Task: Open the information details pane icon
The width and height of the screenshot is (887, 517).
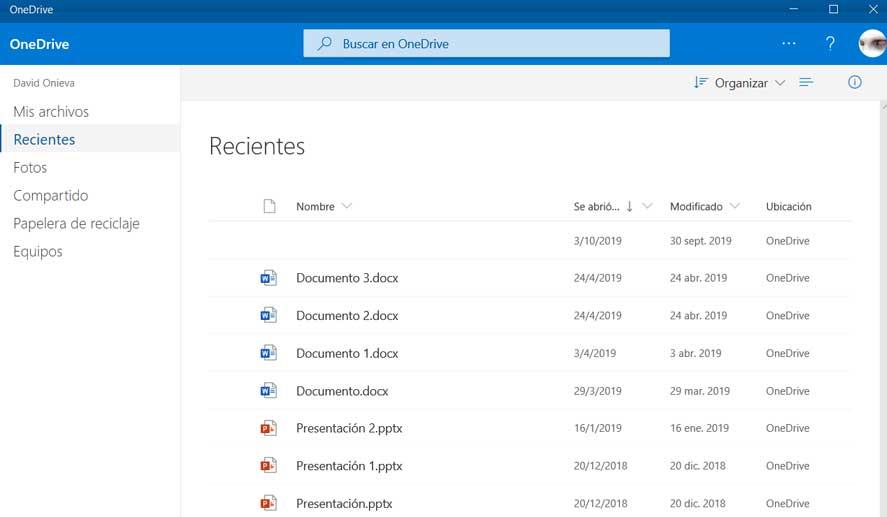Action: [854, 83]
